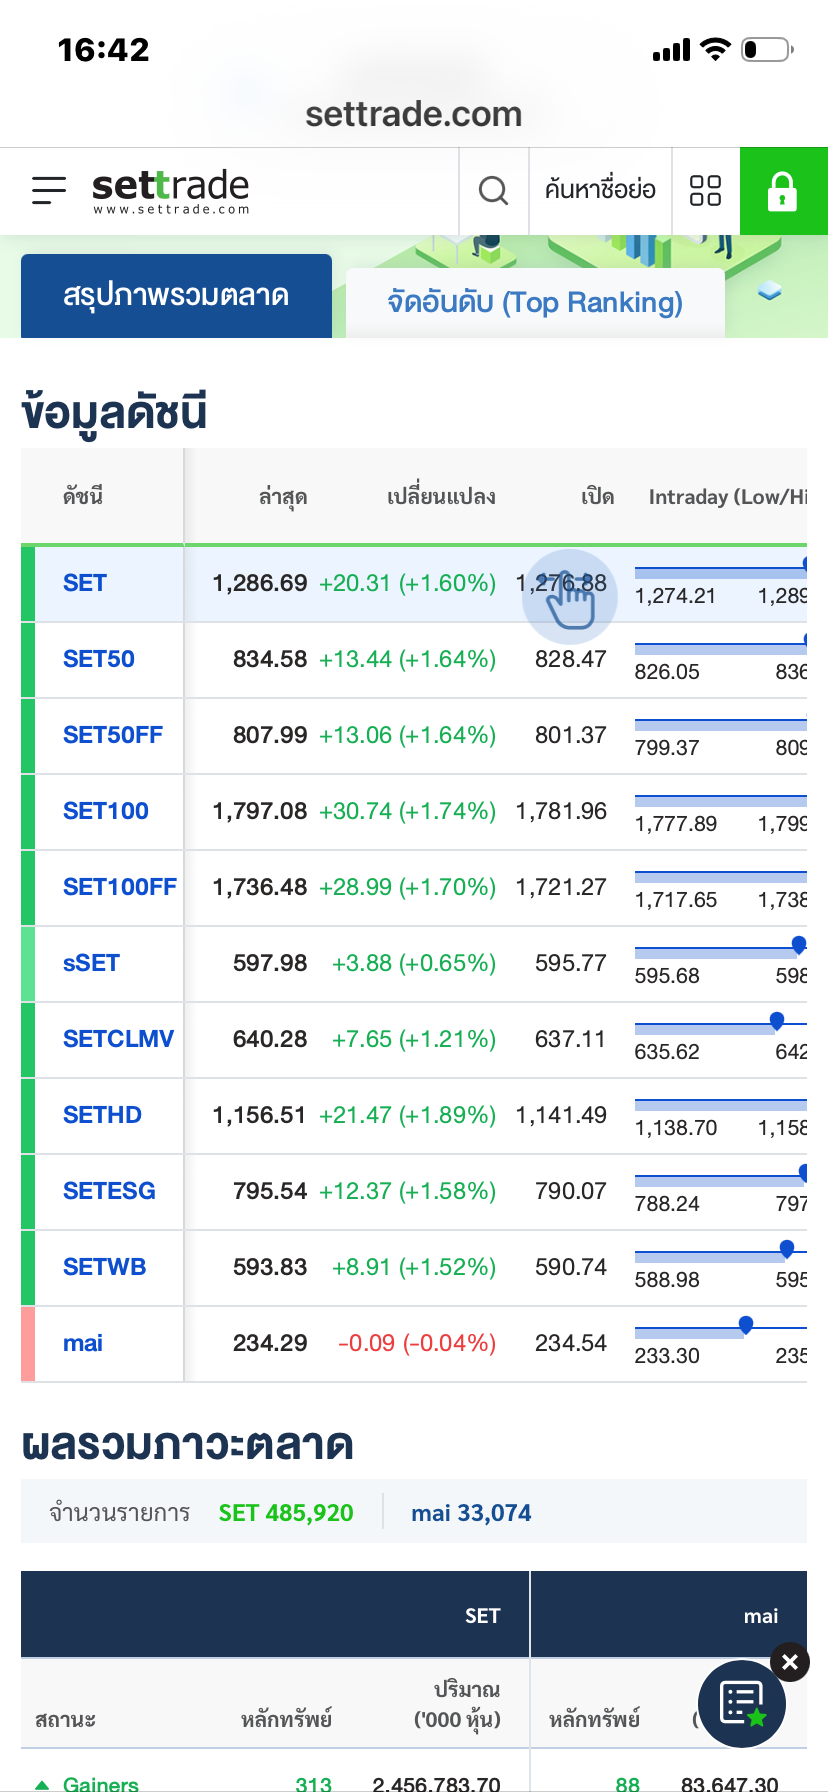Tap the settrade.com address bar
Image resolution: width=828 pixels, height=1792 pixels.
[414, 114]
